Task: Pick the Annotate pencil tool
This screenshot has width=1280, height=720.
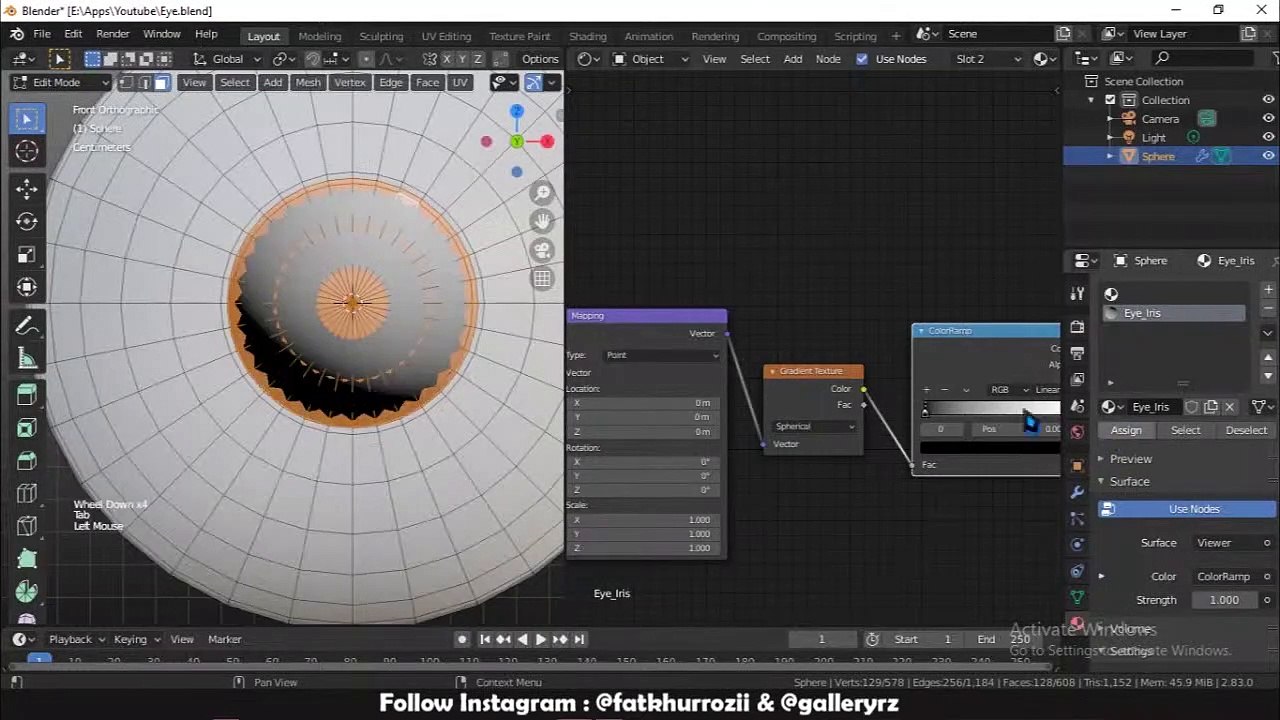Action: click(27, 325)
